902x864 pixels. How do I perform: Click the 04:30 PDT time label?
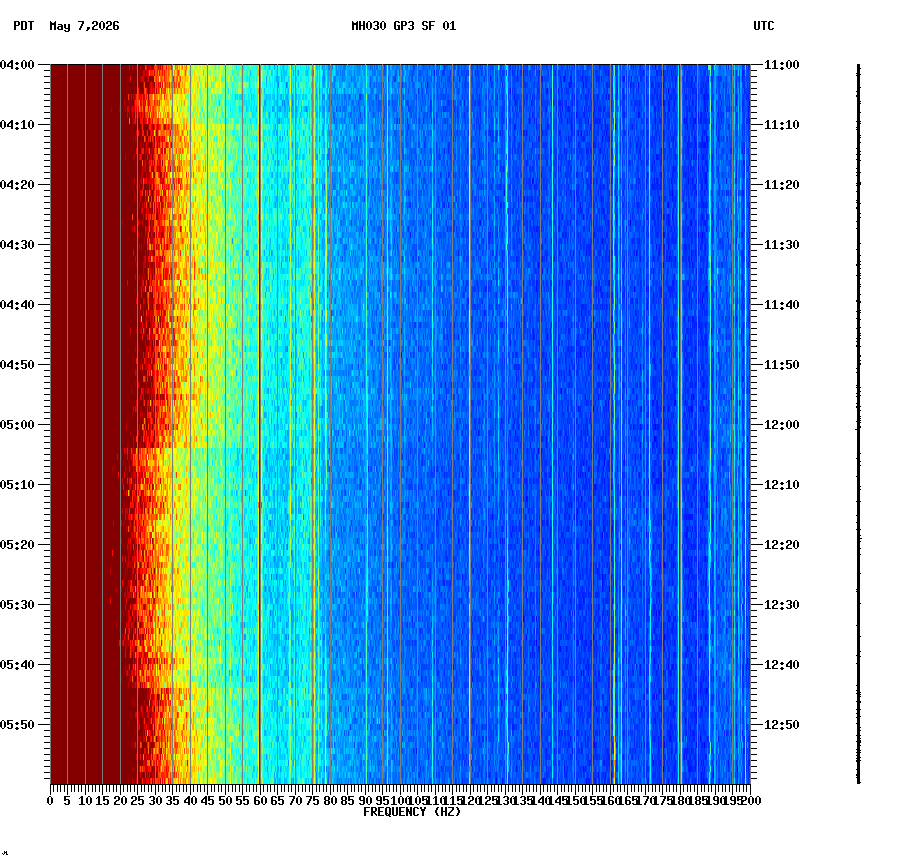[x=17, y=244]
